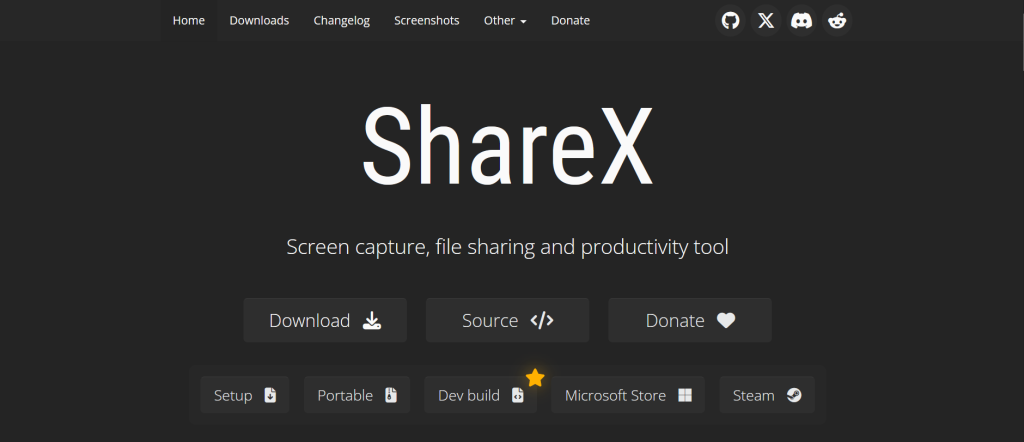The image size is (1024, 442).
Task: Open the Reddit icon link
Action: (x=837, y=20)
